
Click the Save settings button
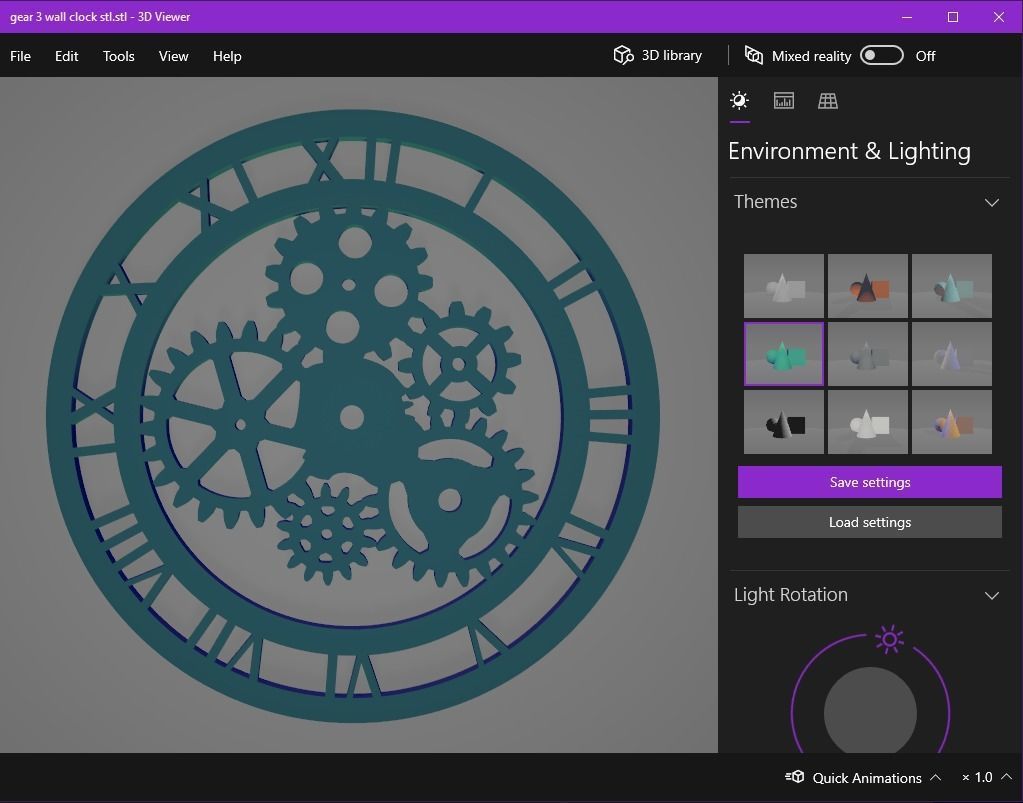(x=869, y=482)
